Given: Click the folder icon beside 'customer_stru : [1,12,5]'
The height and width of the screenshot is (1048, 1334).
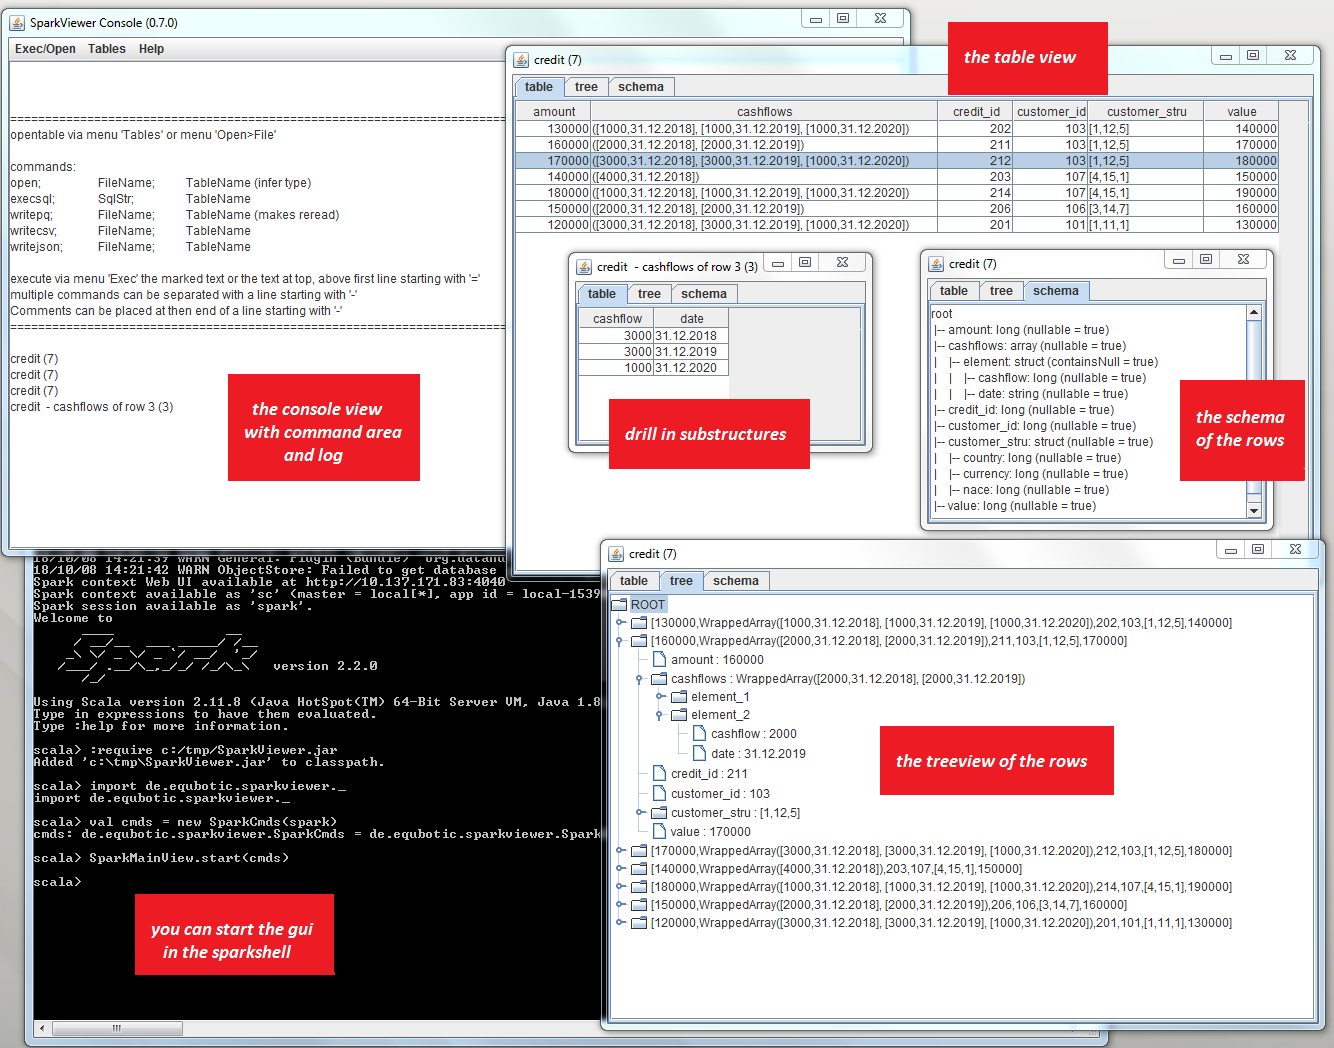Looking at the screenshot, I should (x=659, y=813).
